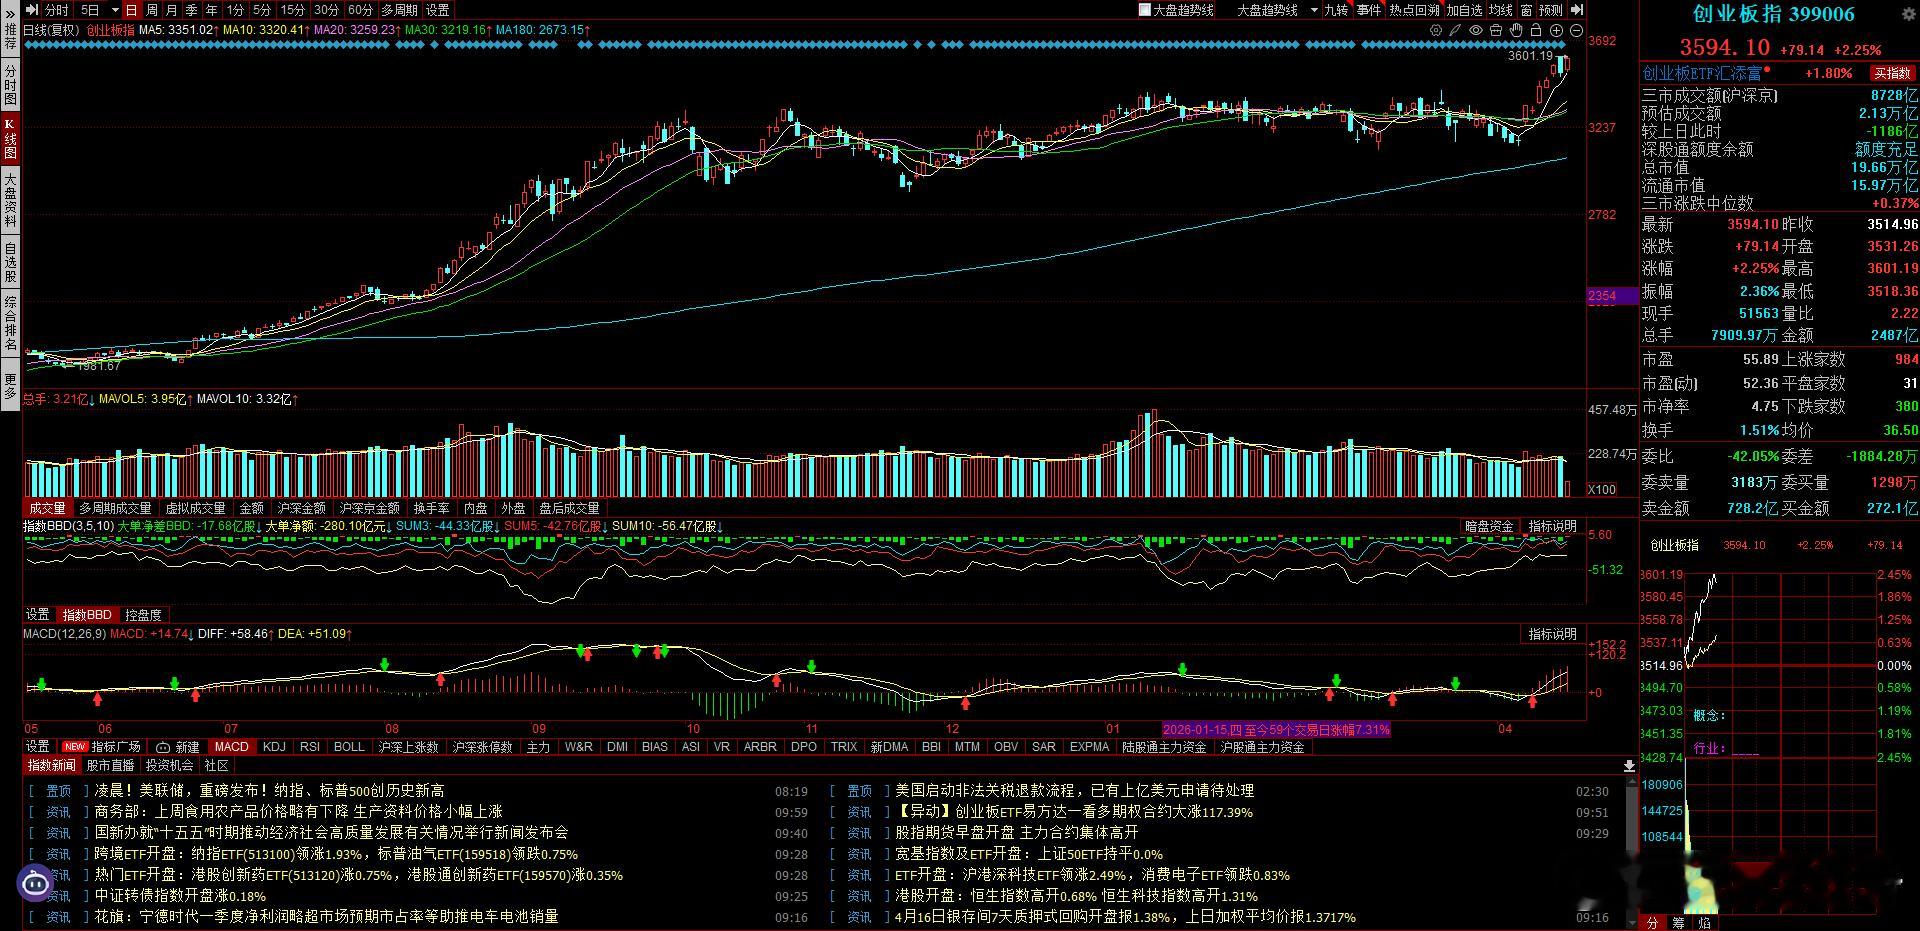The width and height of the screenshot is (1920, 931).
Task: Open 事件 toolbar item
Action: [x=1369, y=10]
